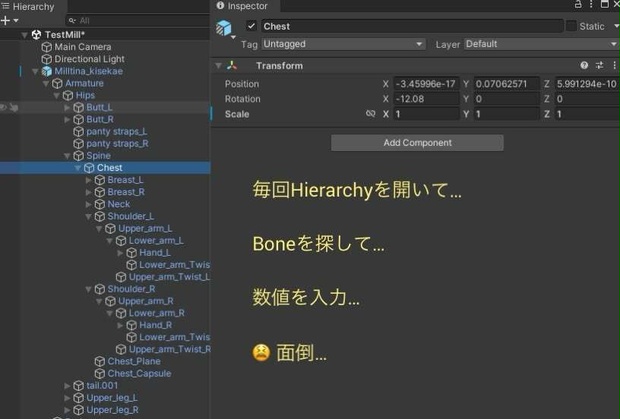Click the Transform component help icon
This screenshot has width=620, height=419.
coord(584,66)
